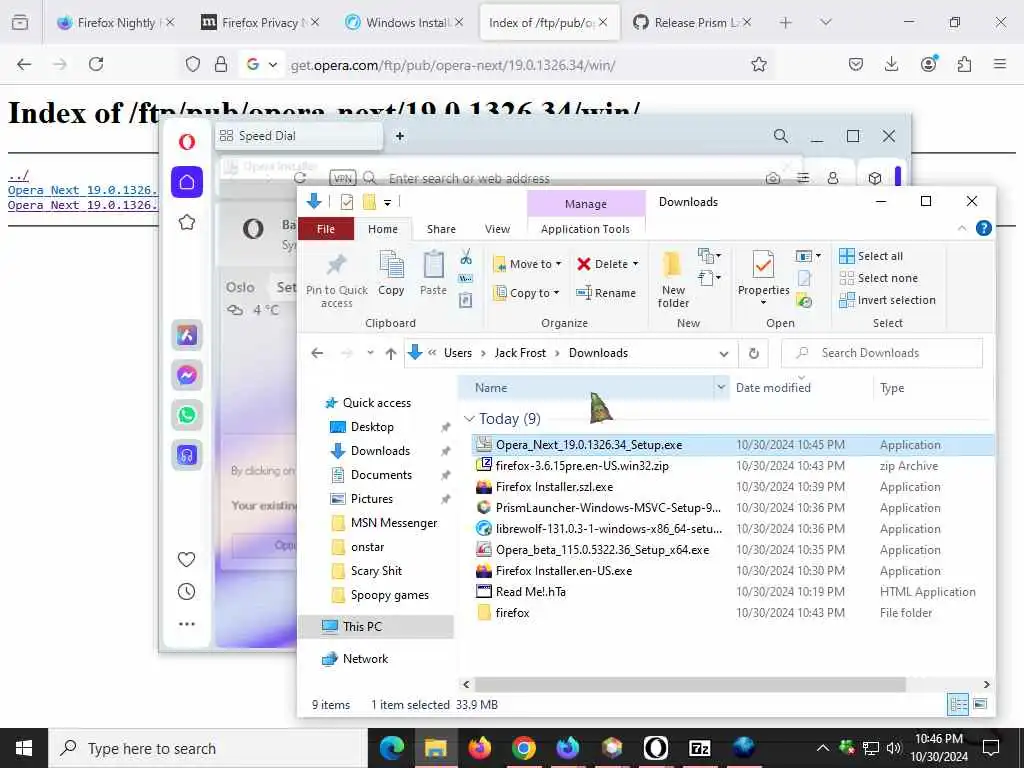The width and height of the screenshot is (1024, 768).
Task: Click Select all in ribbon
Action: pyautogui.click(x=871, y=256)
